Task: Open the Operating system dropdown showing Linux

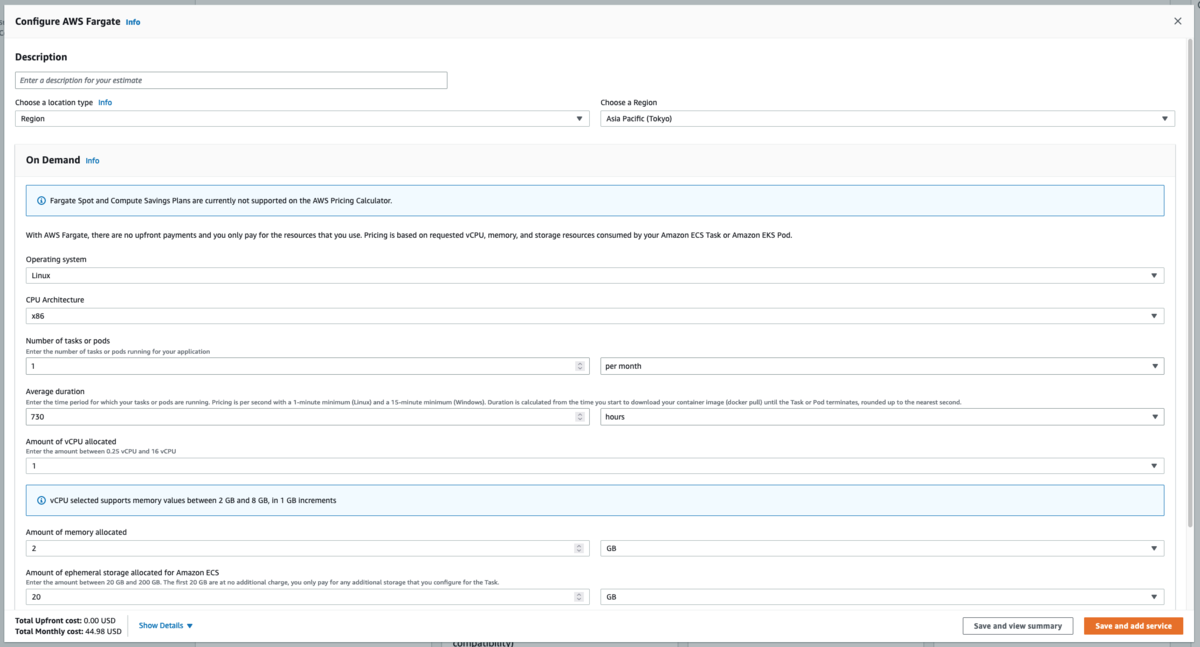Action: click(x=595, y=275)
